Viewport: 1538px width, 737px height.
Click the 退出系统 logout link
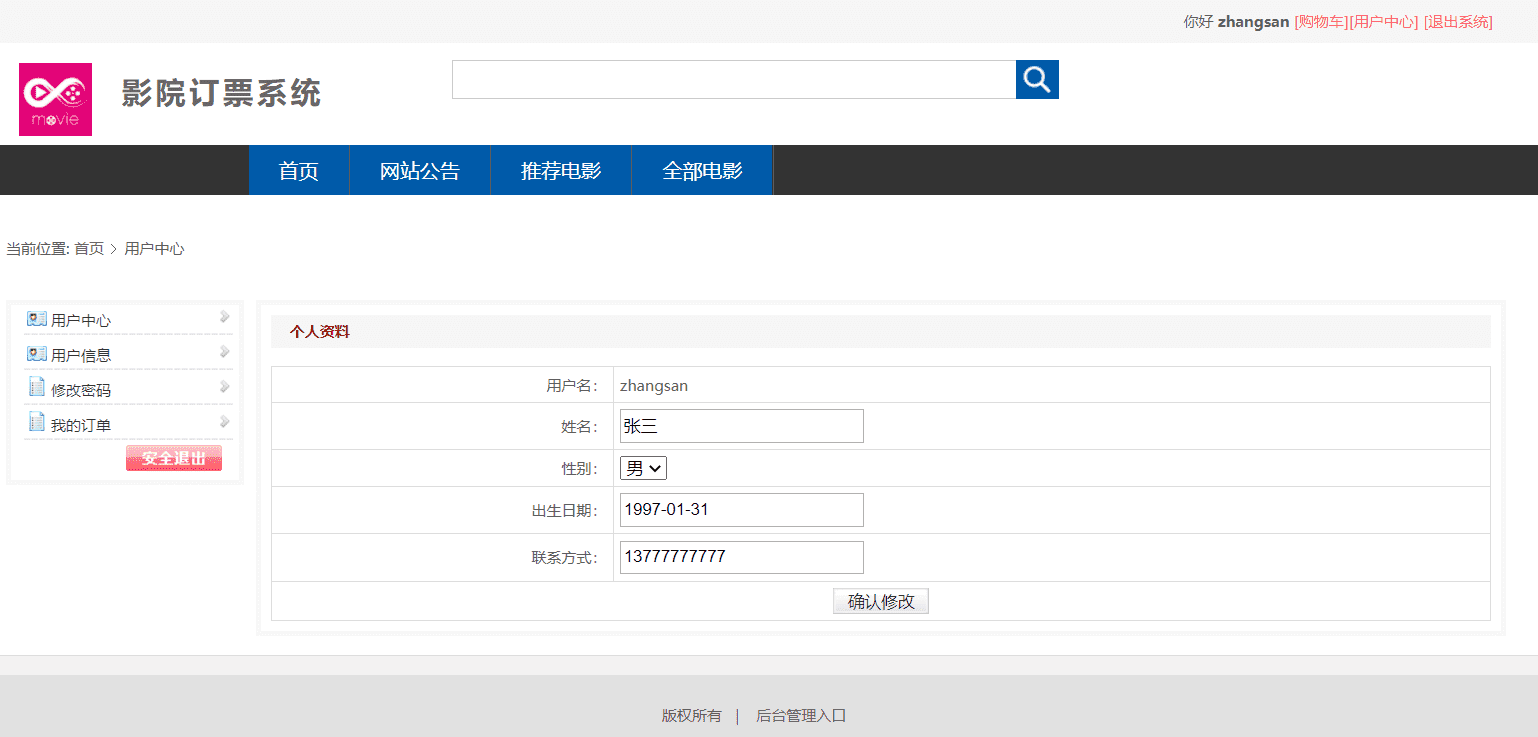click(x=1458, y=22)
